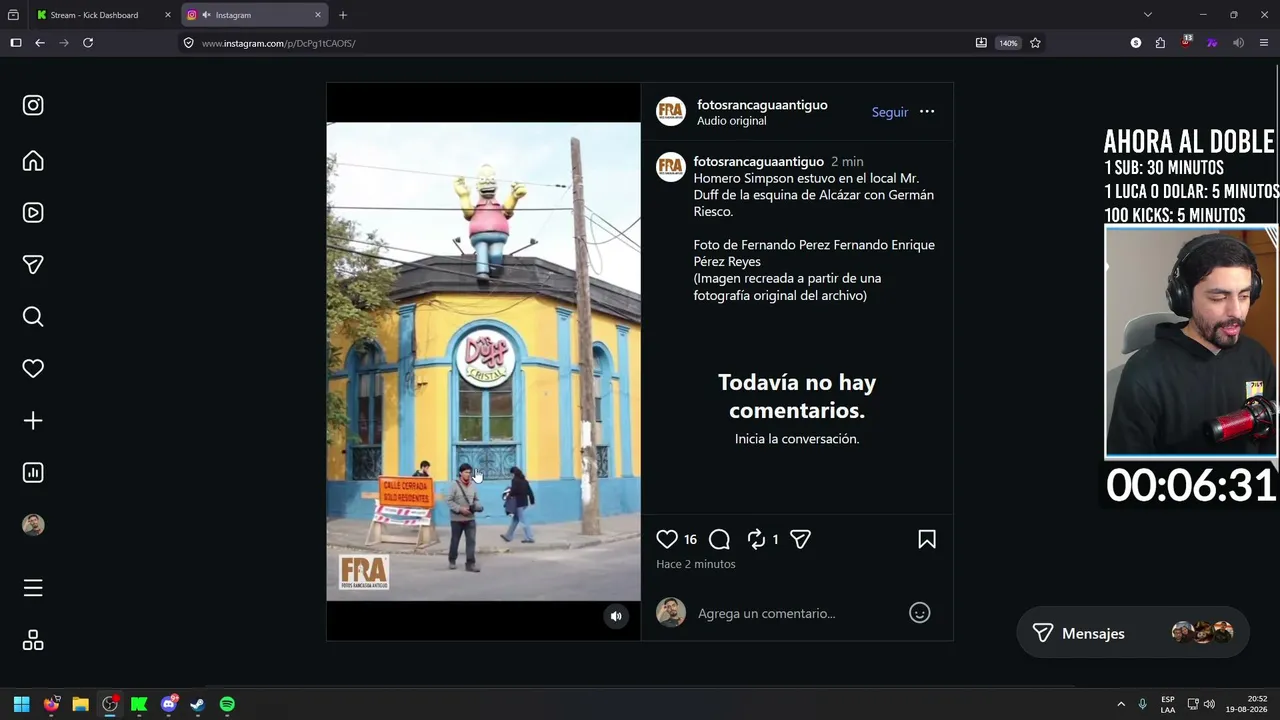Open Instagram search from sidebar
1280x720 pixels.
pyautogui.click(x=33, y=317)
